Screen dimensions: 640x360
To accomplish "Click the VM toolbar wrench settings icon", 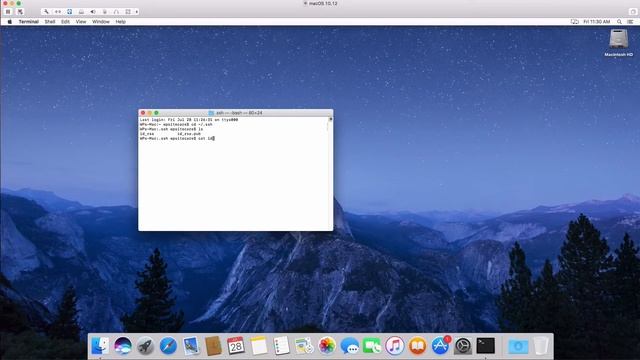I will 46,12.
